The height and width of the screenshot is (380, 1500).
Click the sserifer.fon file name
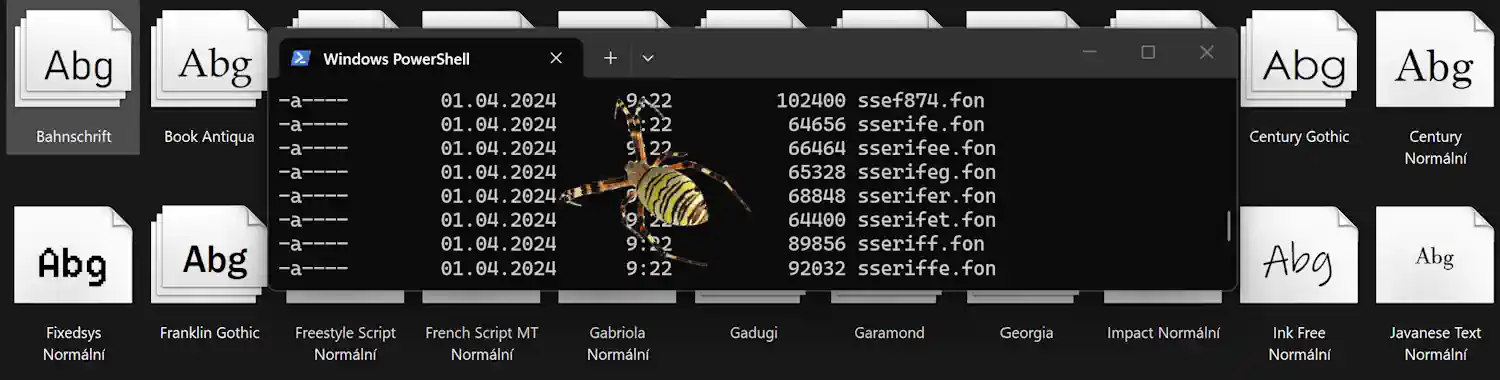pyautogui.click(x=927, y=196)
